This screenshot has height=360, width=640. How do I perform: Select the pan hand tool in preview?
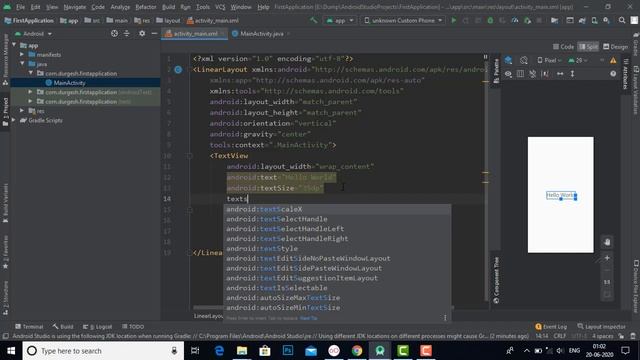[x=607, y=242]
